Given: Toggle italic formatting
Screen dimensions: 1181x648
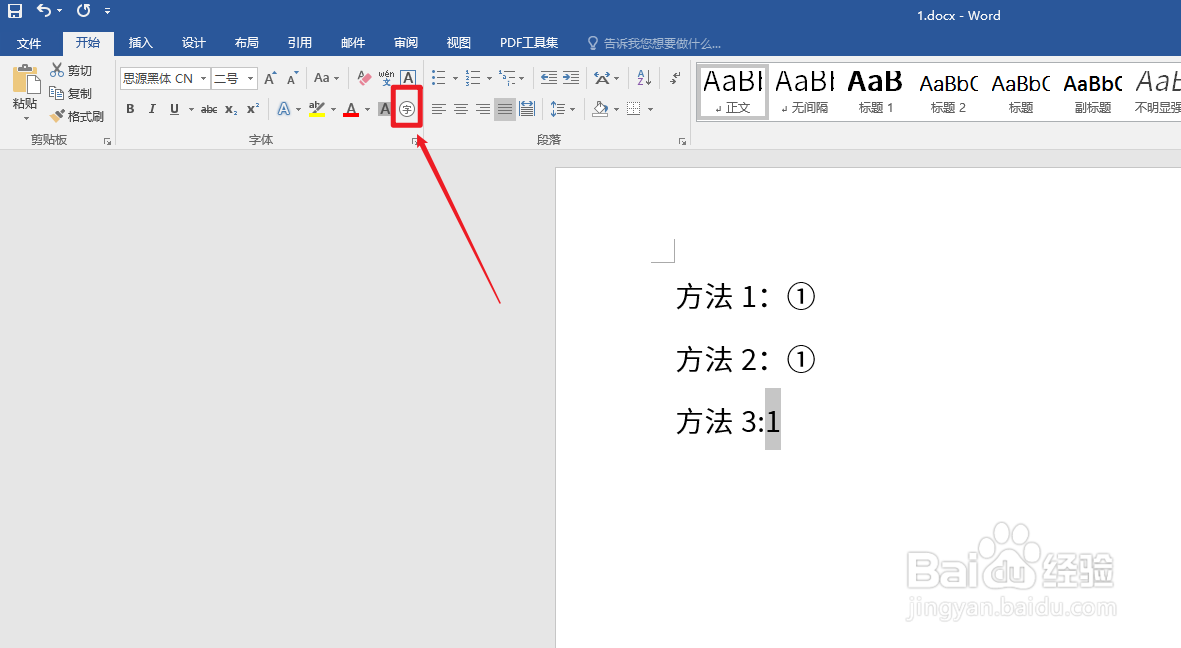Looking at the screenshot, I should pyautogui.click(x=152, y=109).
